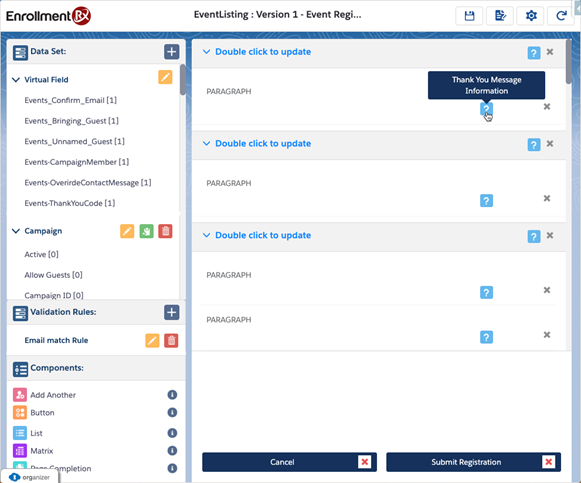Select the Matrix component
581x483 pixels.
pyautogui.click(x=42, y=451)
